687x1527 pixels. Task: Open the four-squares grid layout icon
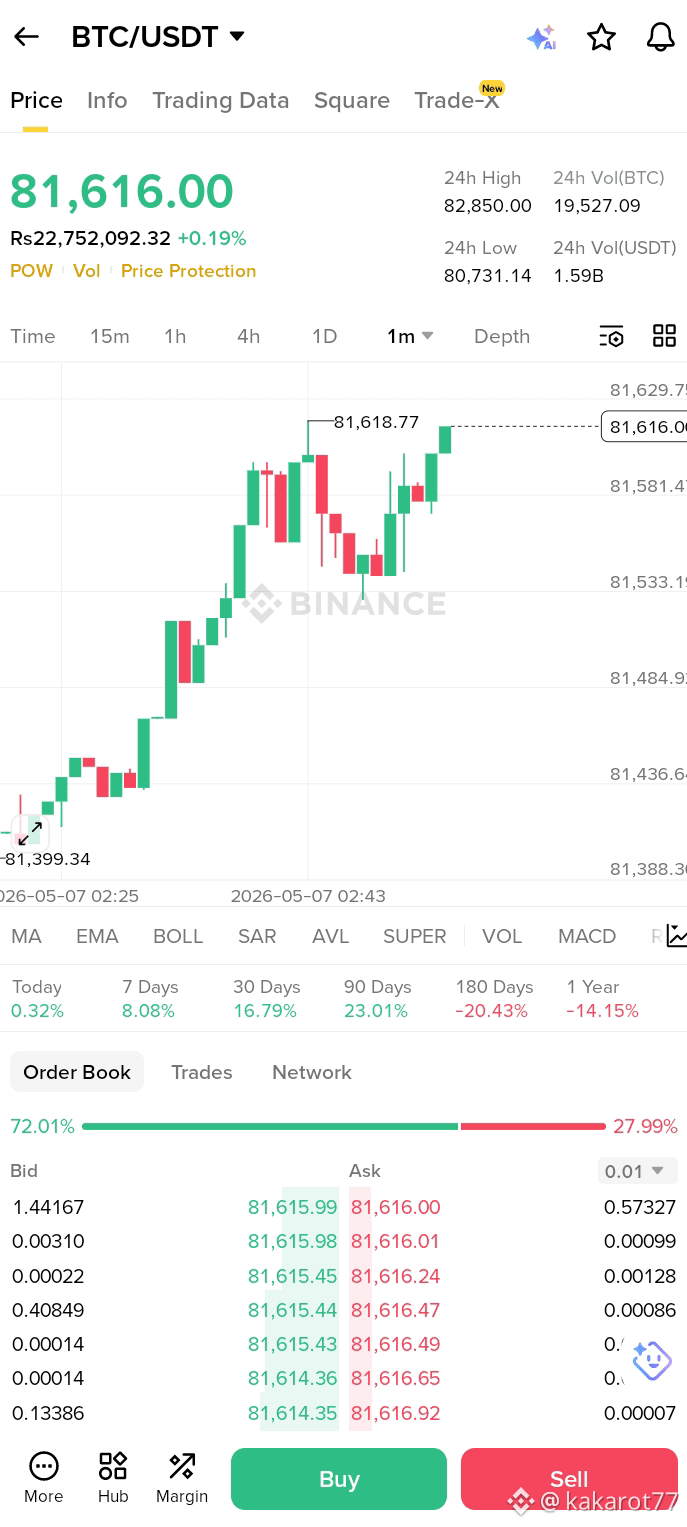click(664, 336)
